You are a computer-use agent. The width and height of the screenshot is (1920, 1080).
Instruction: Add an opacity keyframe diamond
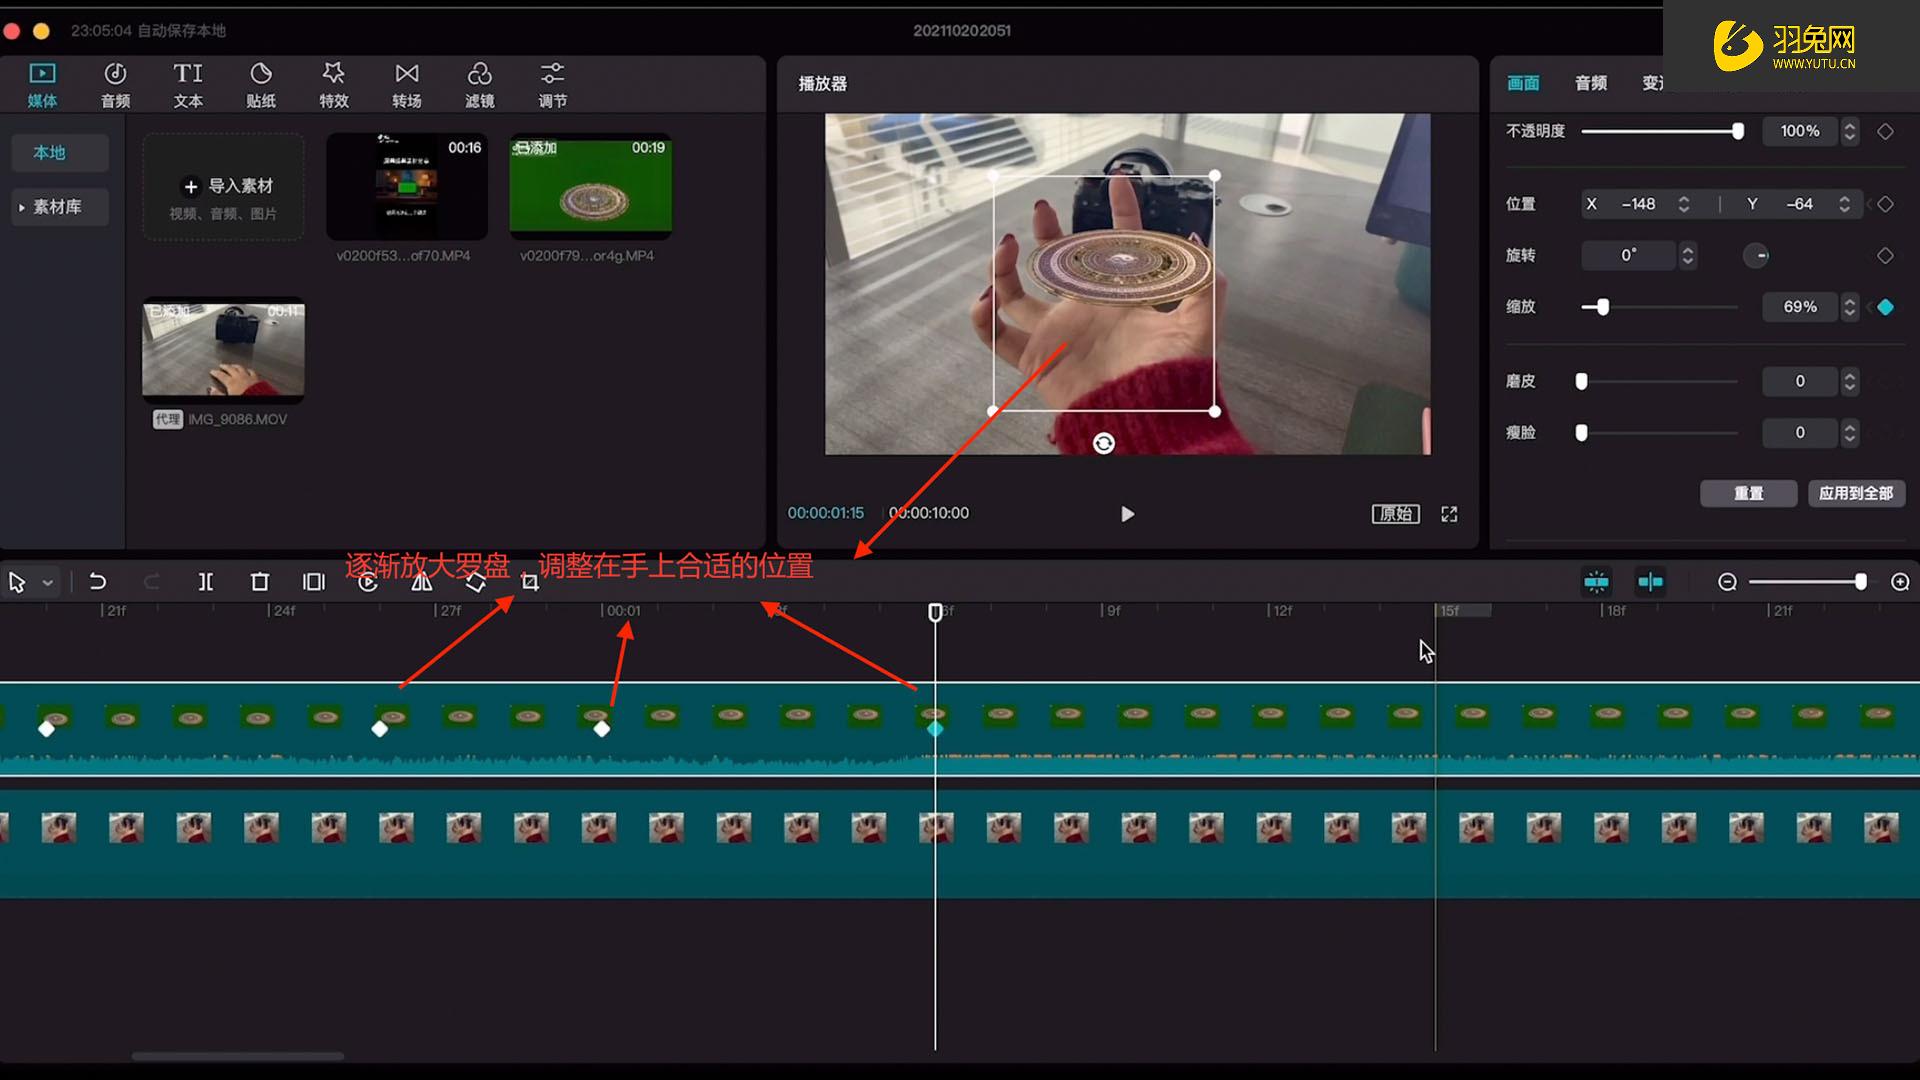[1885, 131]
